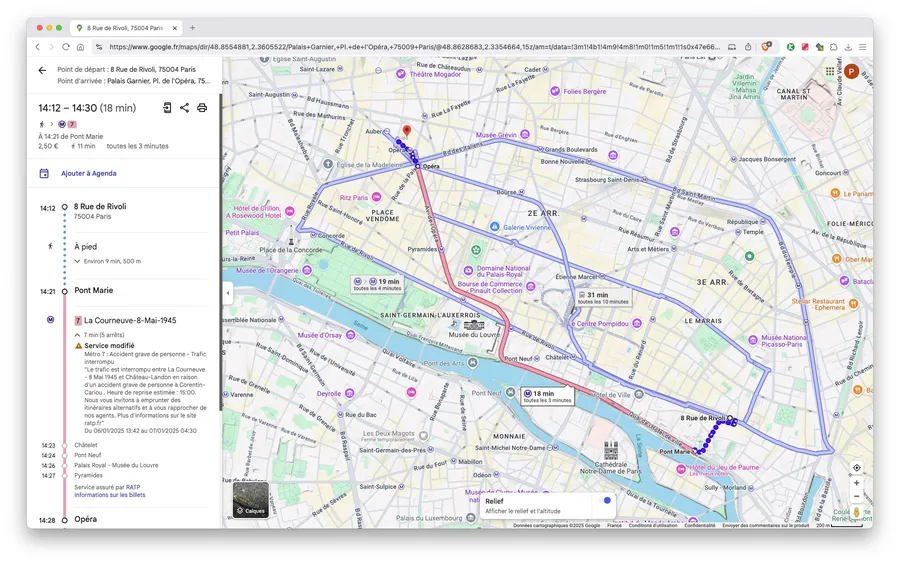Click 'Point d'arrivée : Palais Garnier' field
Viewport: 900px width, 564px height.
point(133,81)
